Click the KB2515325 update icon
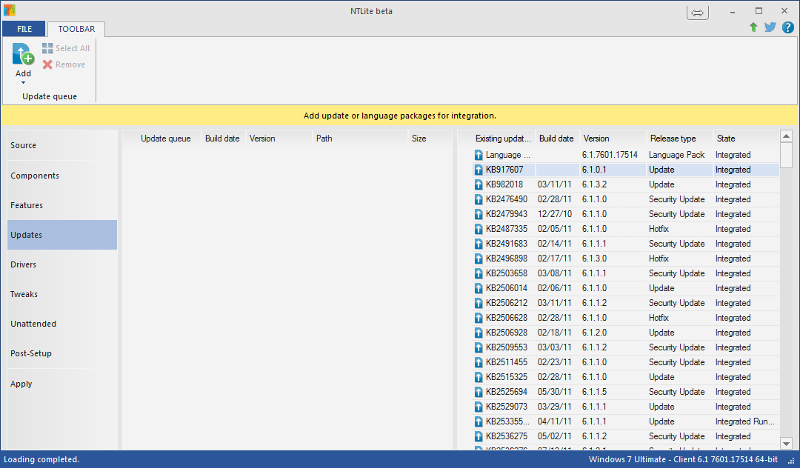The image size is (800, 468). (x=479, y=377)
